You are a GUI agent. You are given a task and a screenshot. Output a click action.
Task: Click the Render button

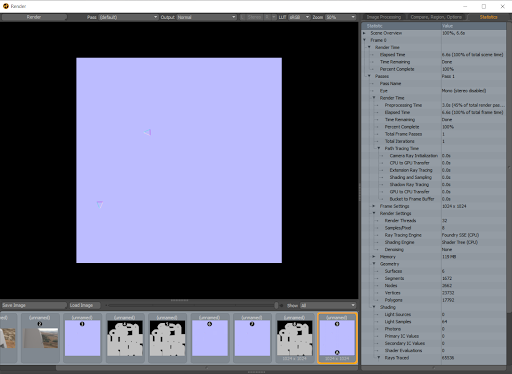coord(34,17)
